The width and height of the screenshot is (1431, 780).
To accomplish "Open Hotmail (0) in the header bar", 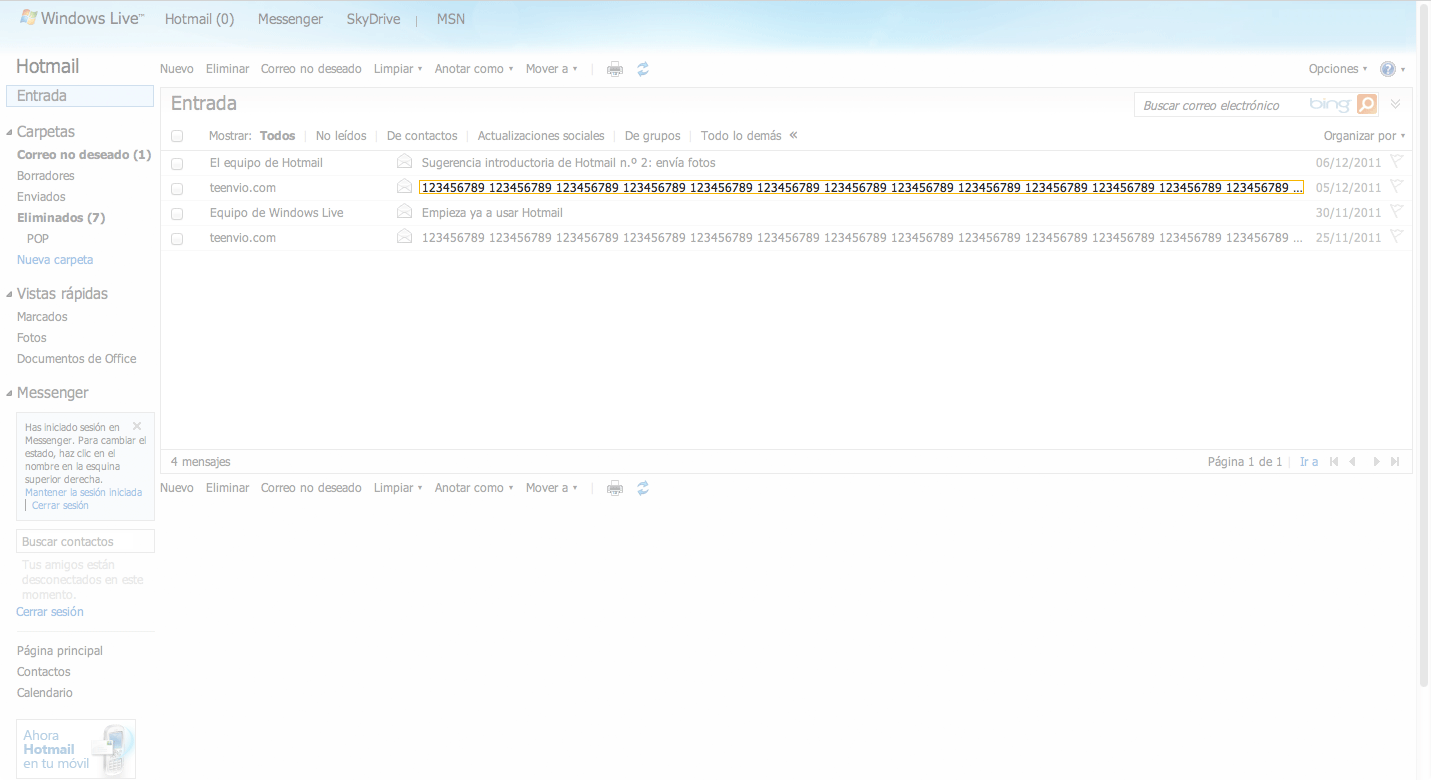I will pyautogui.click(x=199, y=19).
